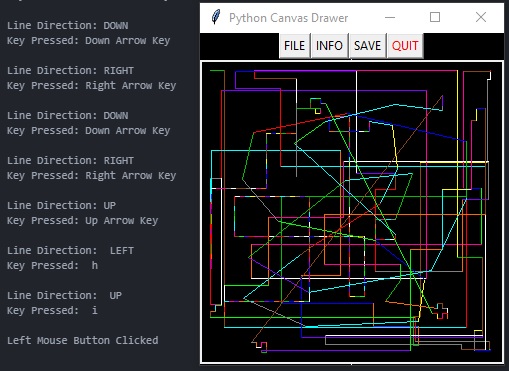
Task: Click the red plus-shaped figure on canvas
Action: (x=441, y=311)
